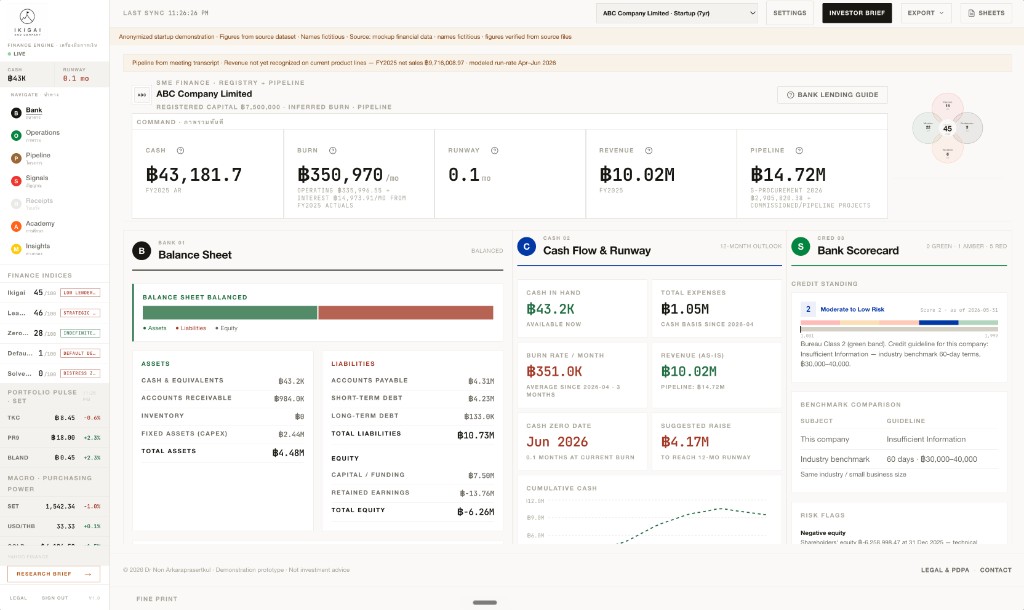Viewport: 1024px width, 610px height.
Task: Open the Bank Lending Guide
Action: (832, 95)
